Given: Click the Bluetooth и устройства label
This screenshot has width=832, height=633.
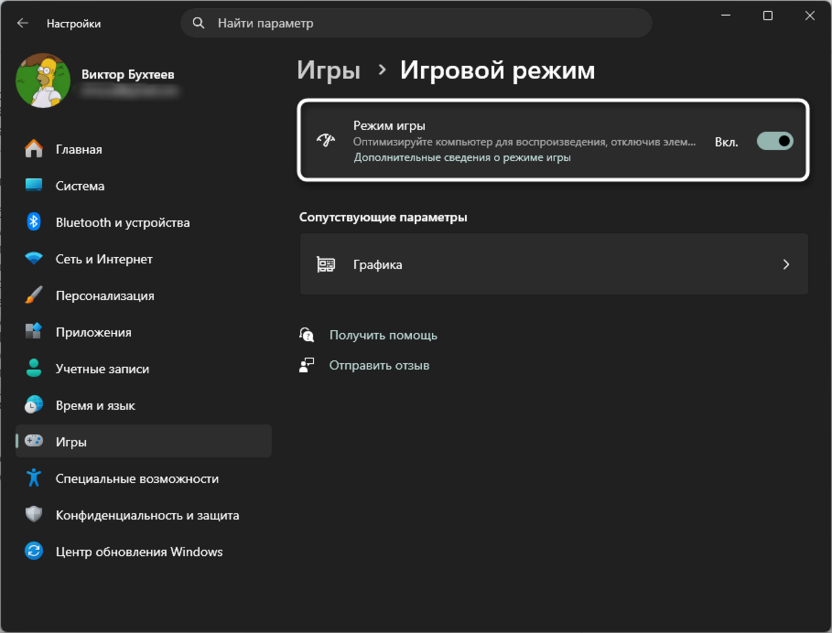Looking at the screenshot, I should coord(123,223).
